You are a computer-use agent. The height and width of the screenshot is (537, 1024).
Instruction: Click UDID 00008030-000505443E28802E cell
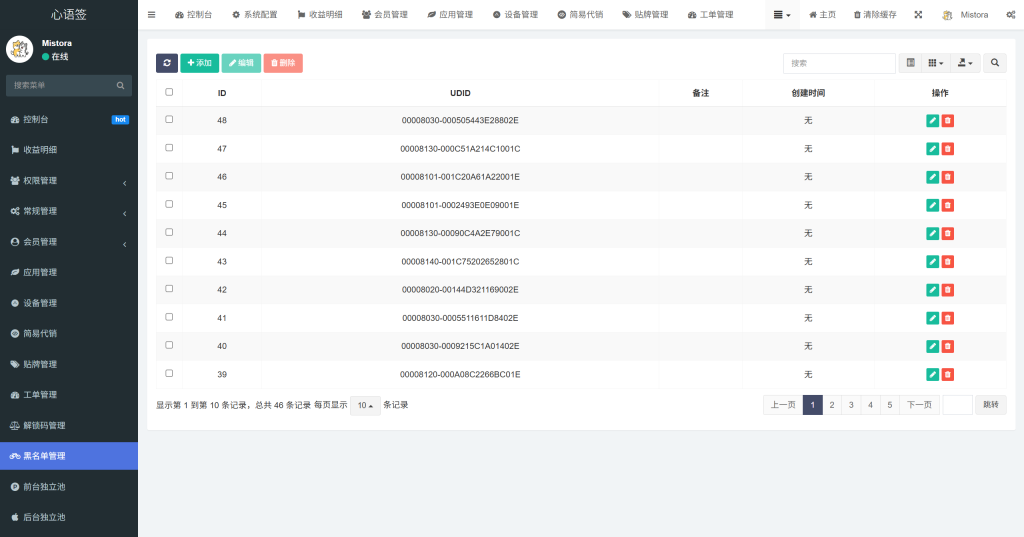pyautogui.click(x=460, y=120)
